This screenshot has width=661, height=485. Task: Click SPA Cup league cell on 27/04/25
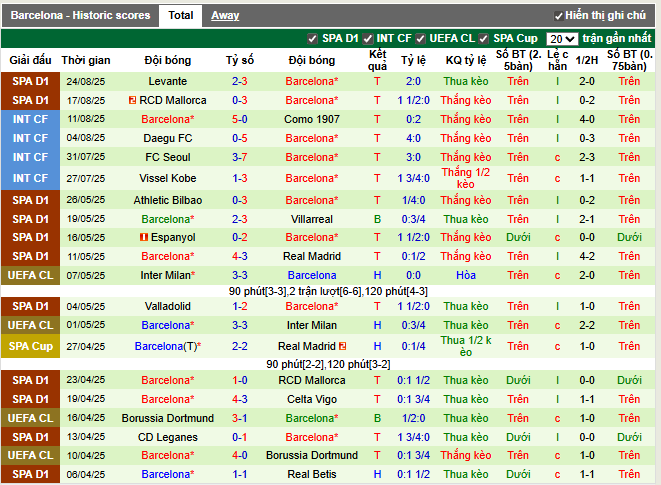30,346
